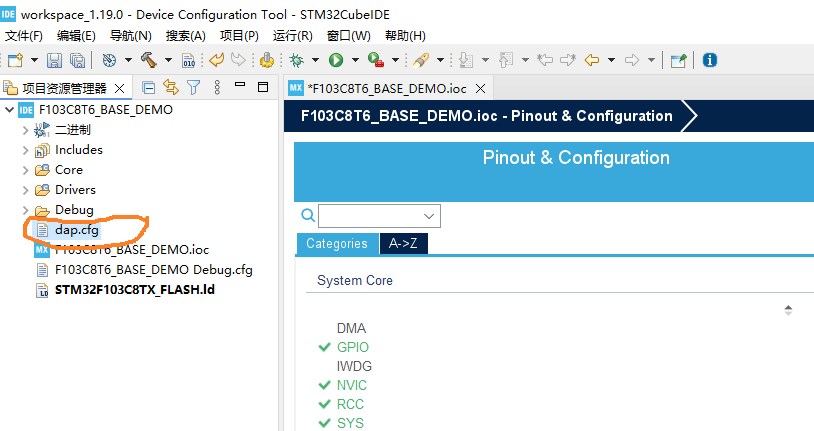
Task: Open the explorer View Menu three-dot icon
Action: [x=217, y=87]
